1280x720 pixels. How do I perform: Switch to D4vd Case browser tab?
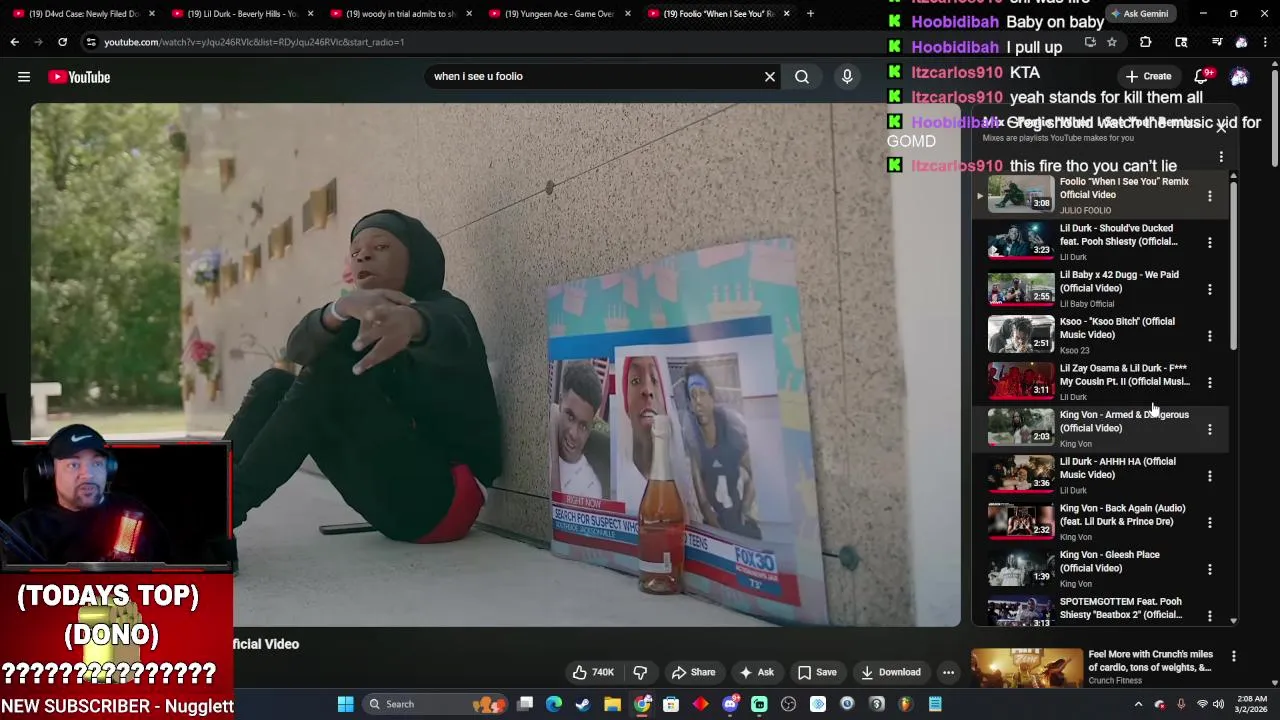(x=84, y=14)
